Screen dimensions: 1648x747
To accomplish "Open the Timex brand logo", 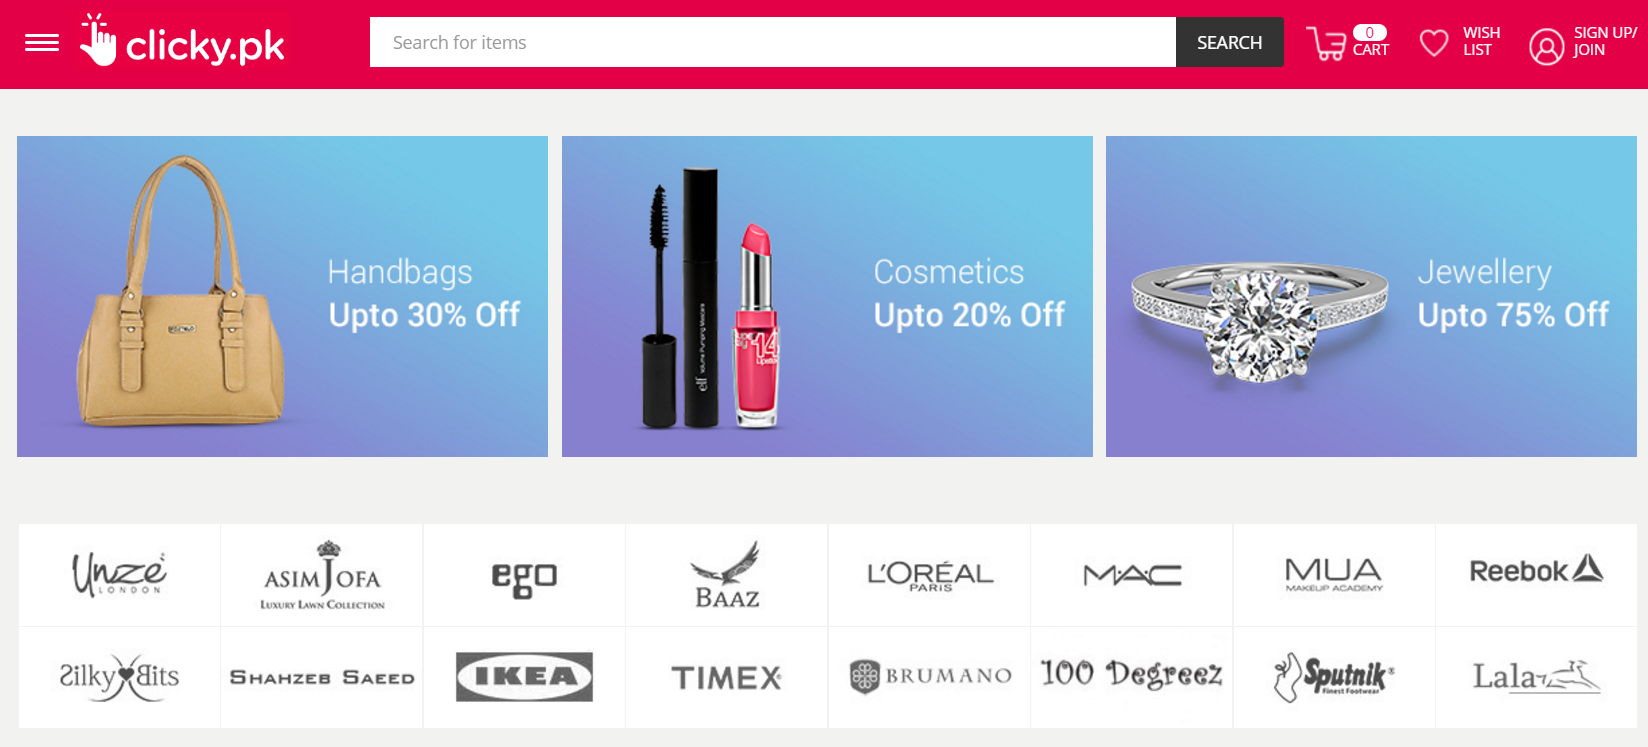I will coord(727,678).
